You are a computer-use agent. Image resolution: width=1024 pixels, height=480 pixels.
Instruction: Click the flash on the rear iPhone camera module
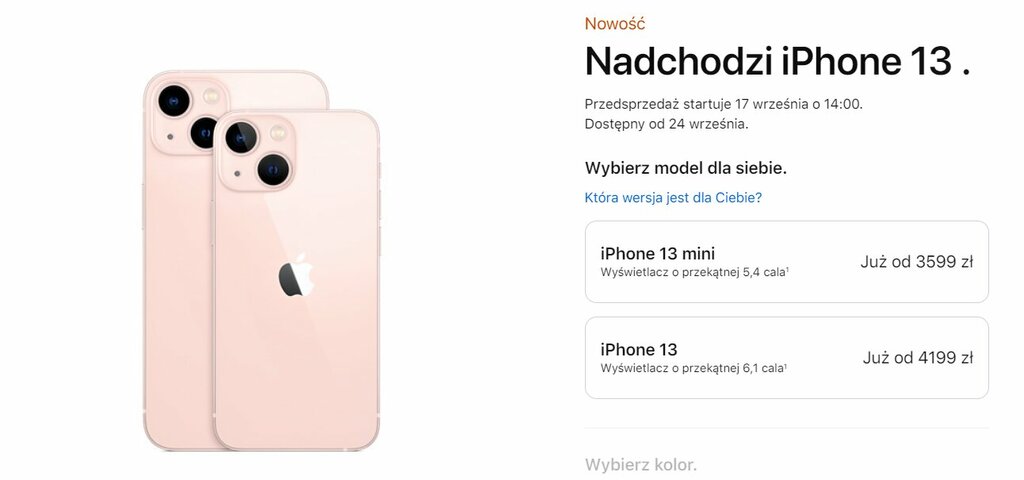210,97
